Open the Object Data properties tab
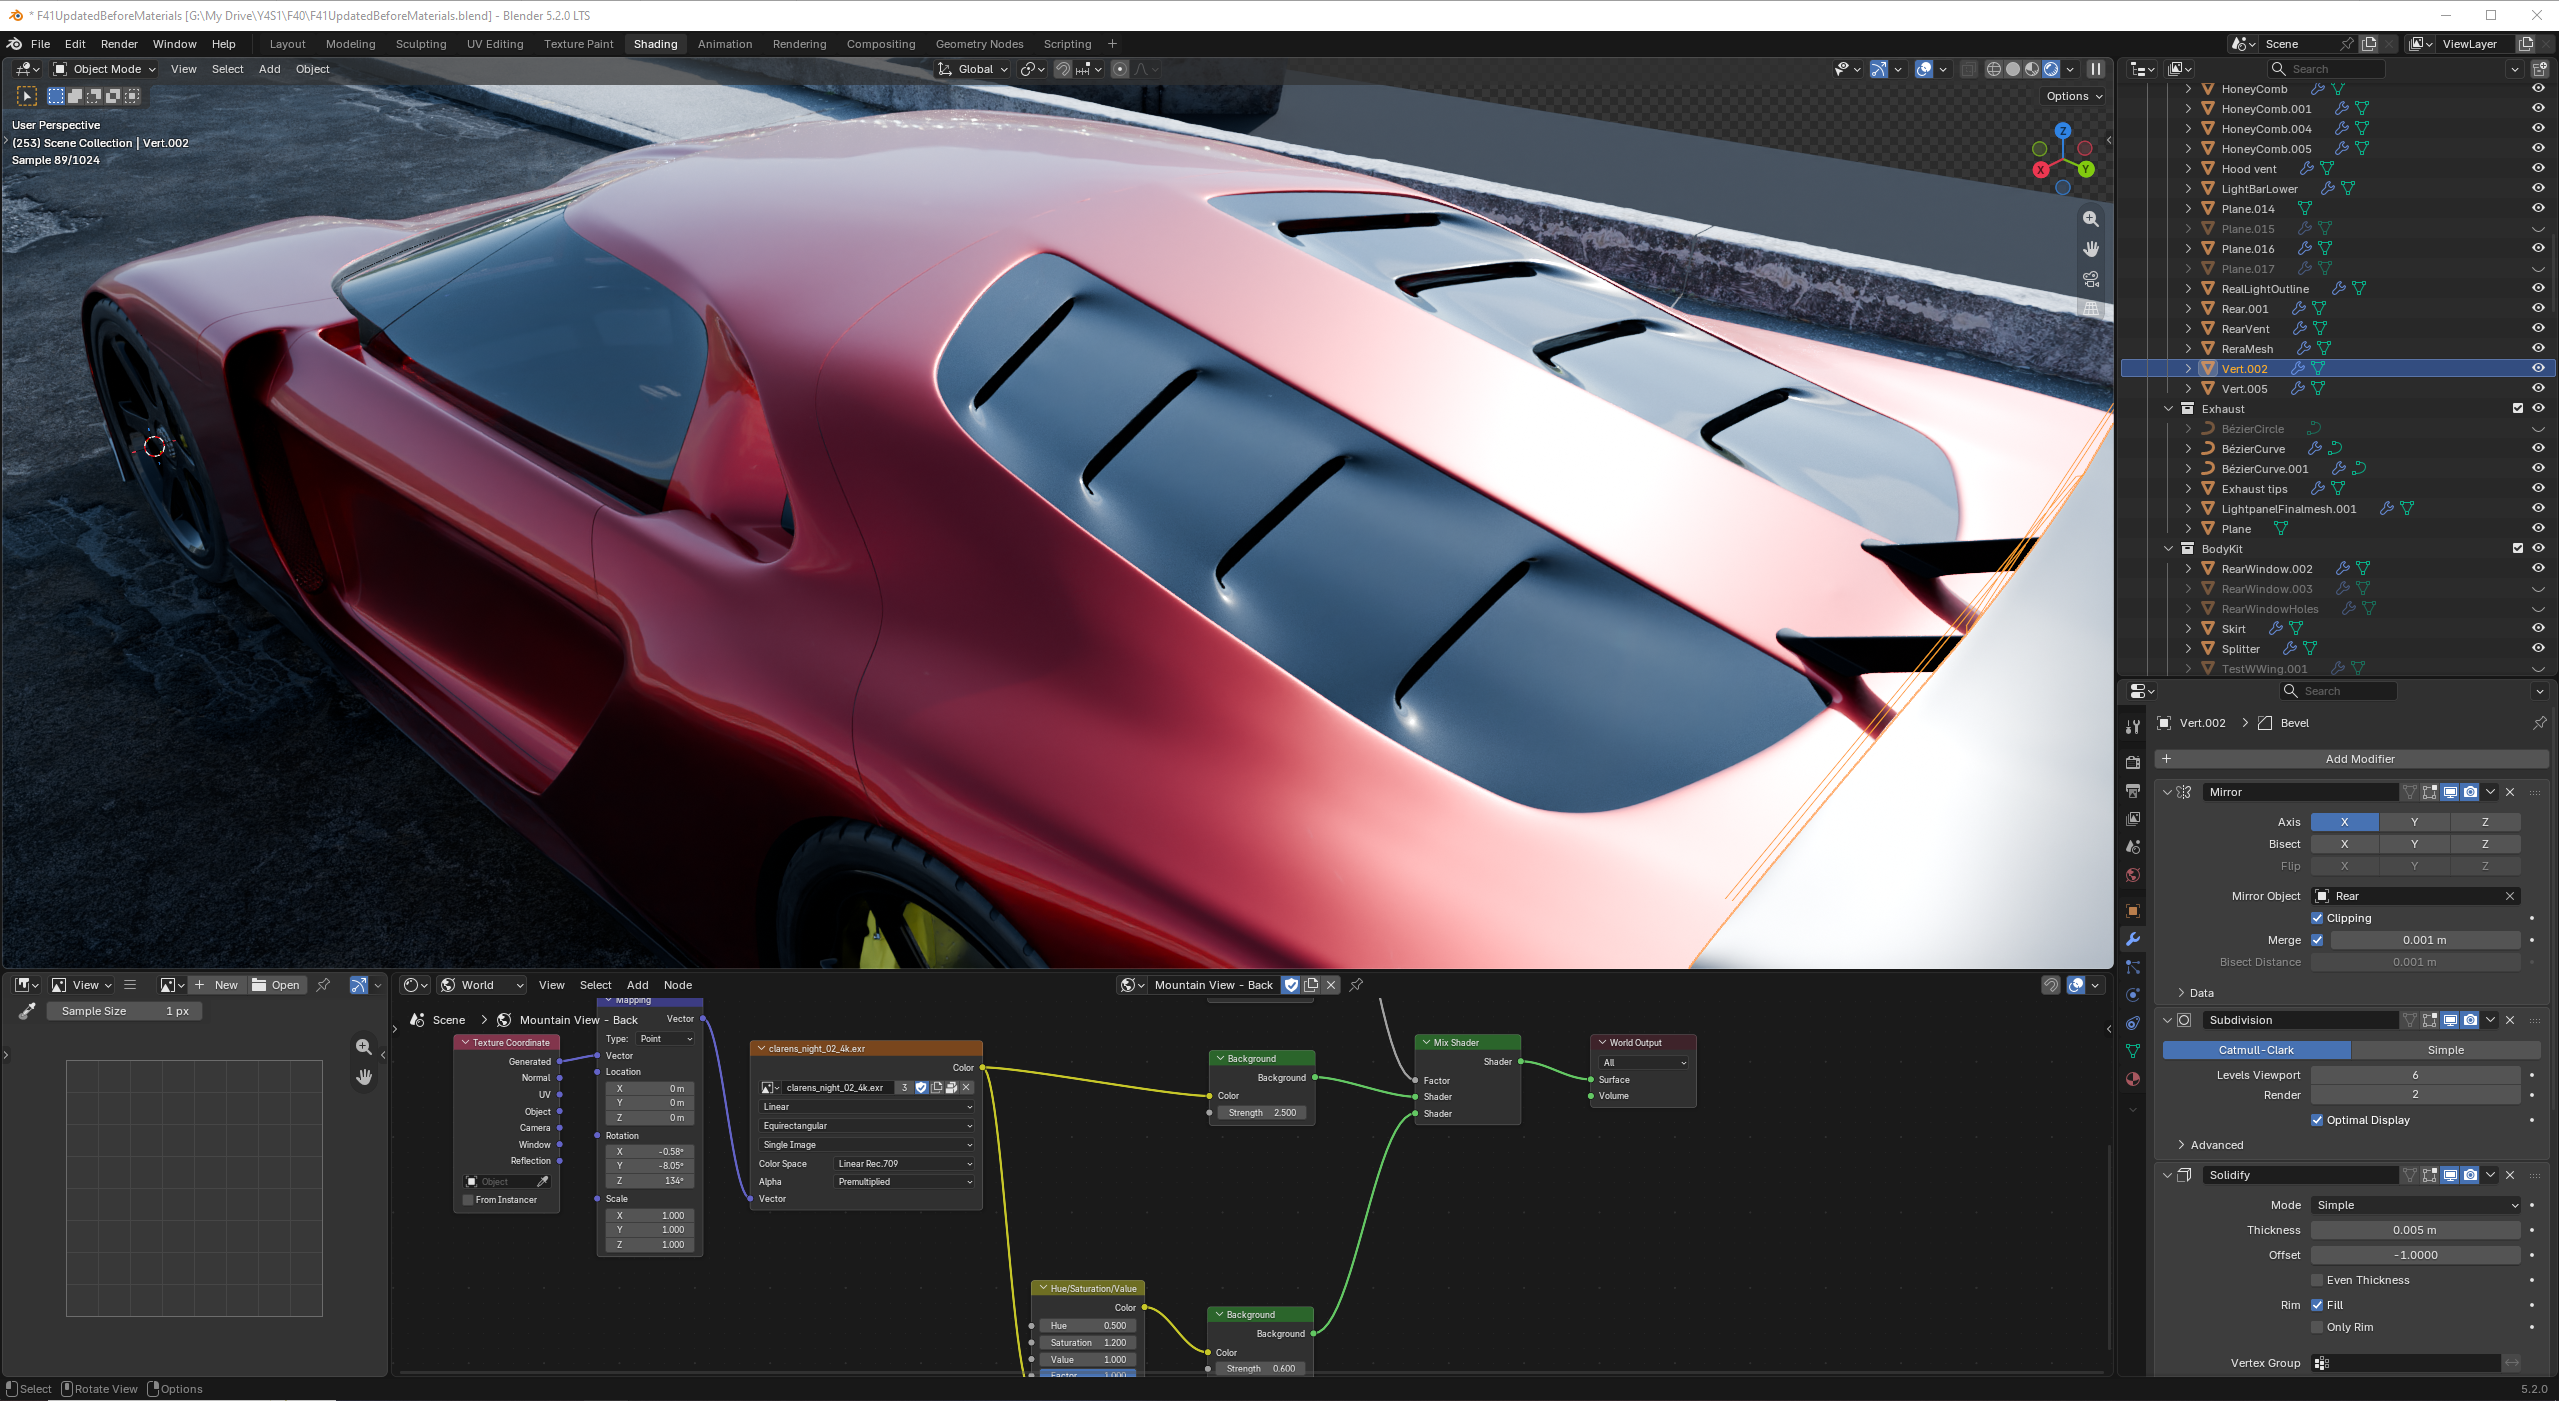Viewport: 2559px width, 1401px height. 2133,1051
